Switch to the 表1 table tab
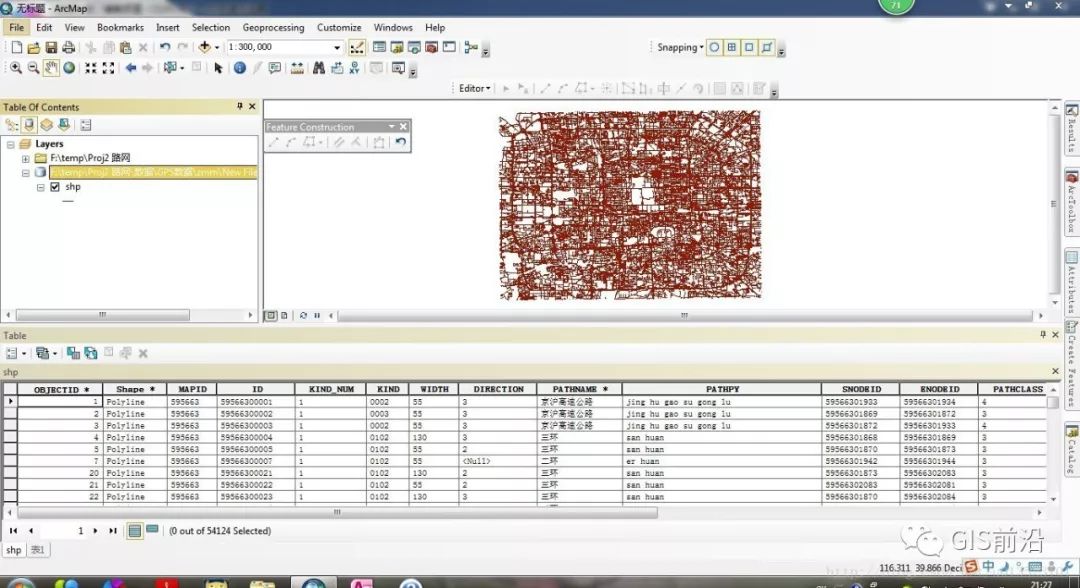1080x588 pixels. tap(37, 550)
